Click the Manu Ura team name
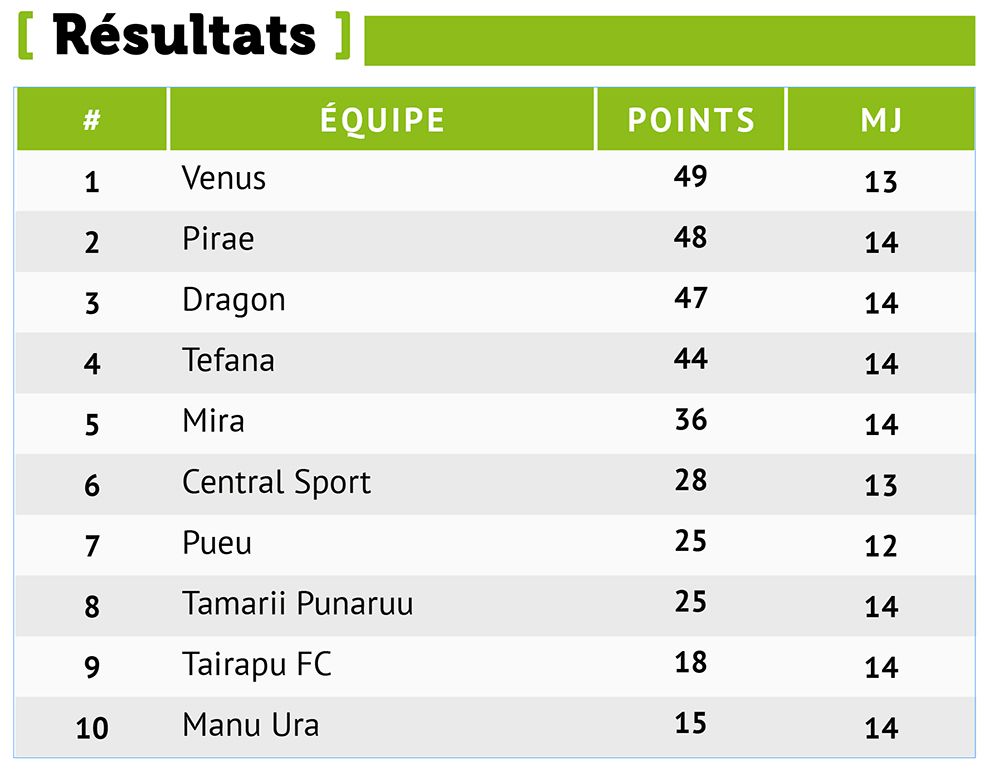 tap(250, 725)
